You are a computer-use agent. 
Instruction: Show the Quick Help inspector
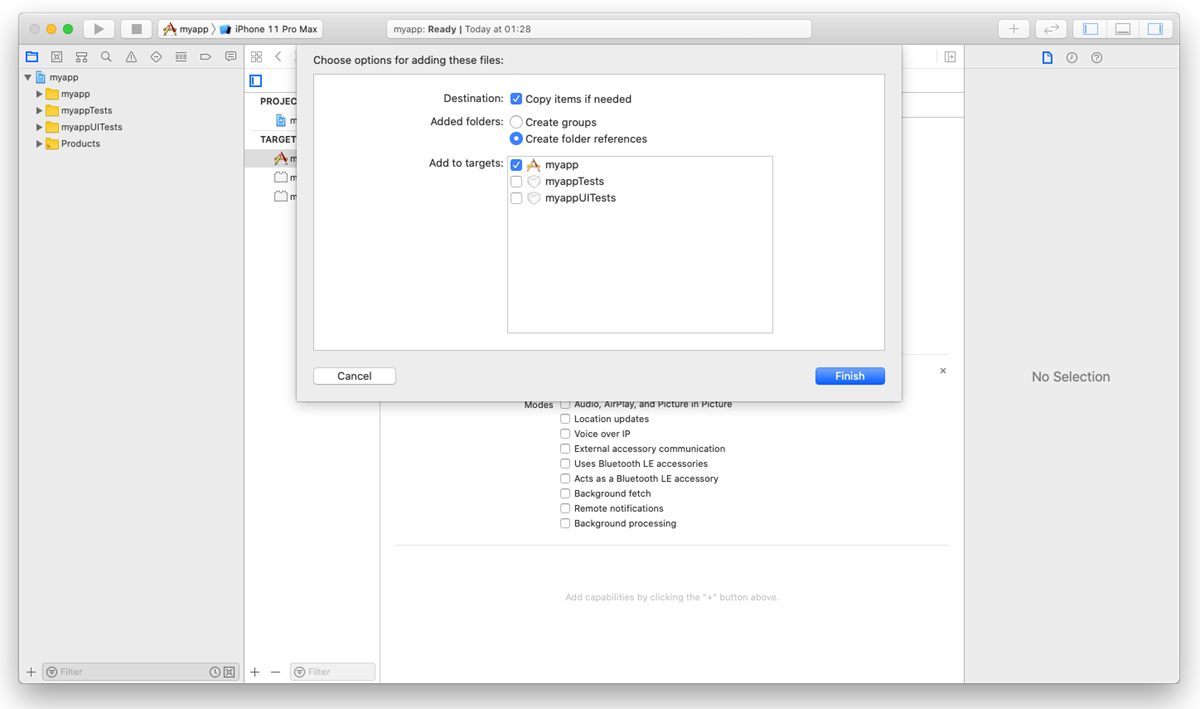pos(1097,58)
